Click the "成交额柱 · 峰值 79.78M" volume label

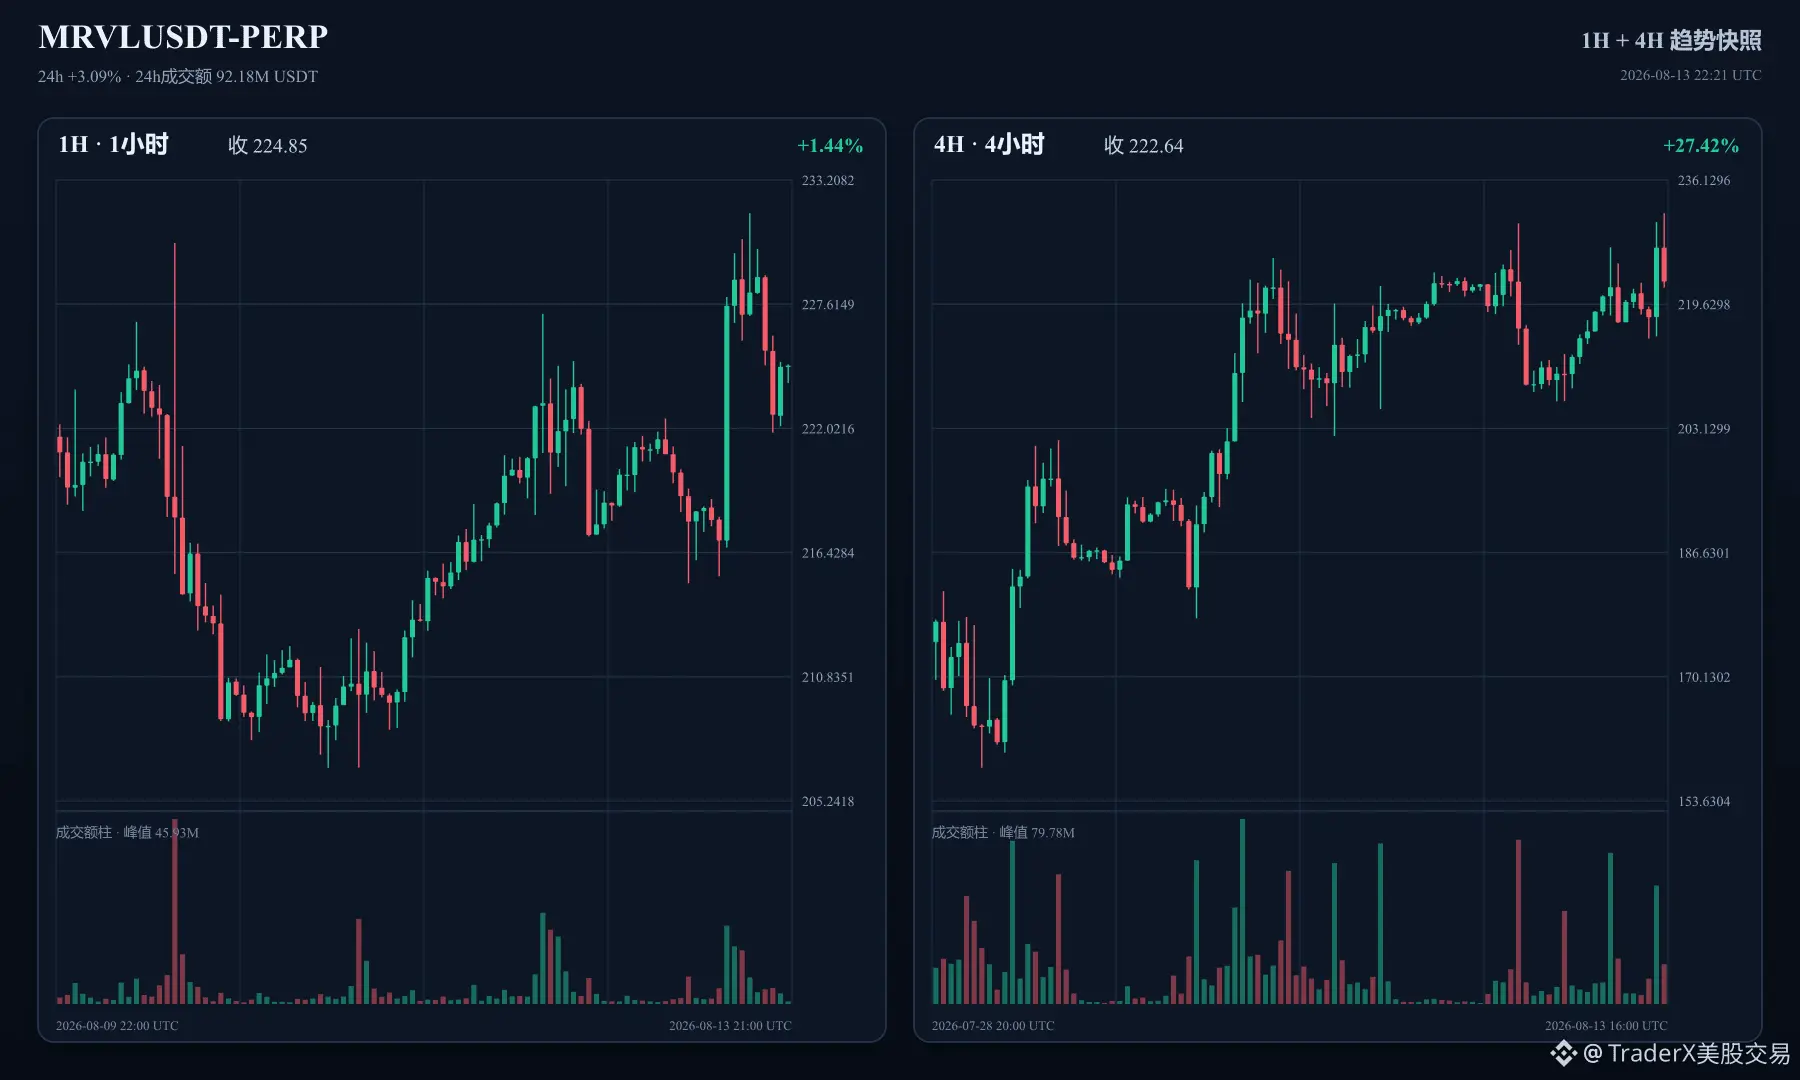pyautogui.click(x=1003, y=832)
